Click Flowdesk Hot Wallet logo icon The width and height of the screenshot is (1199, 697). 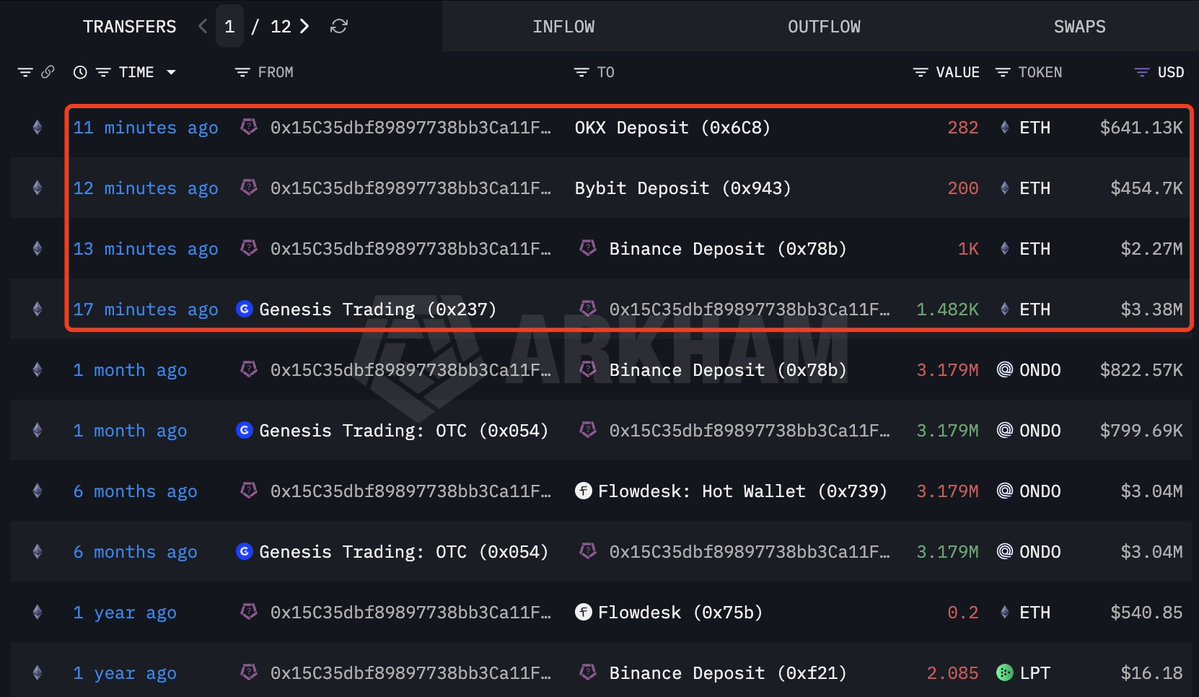tap(583, 491)
